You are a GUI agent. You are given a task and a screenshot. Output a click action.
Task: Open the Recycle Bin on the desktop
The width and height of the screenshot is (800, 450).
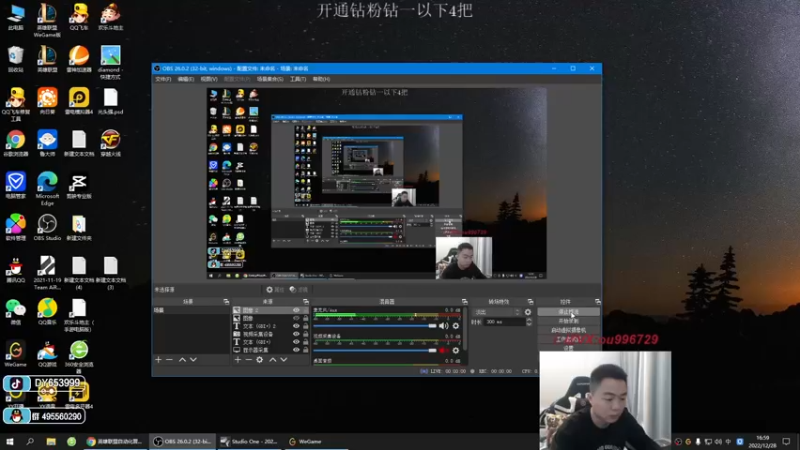(15, 59)
